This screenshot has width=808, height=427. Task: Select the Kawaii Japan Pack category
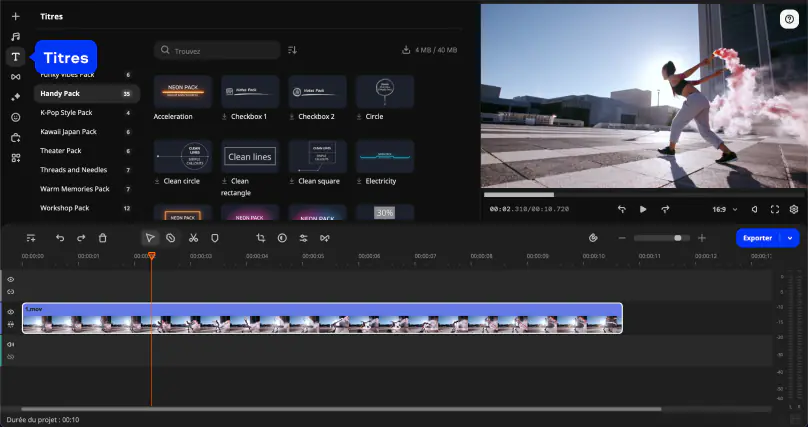(x=87, y=132)
